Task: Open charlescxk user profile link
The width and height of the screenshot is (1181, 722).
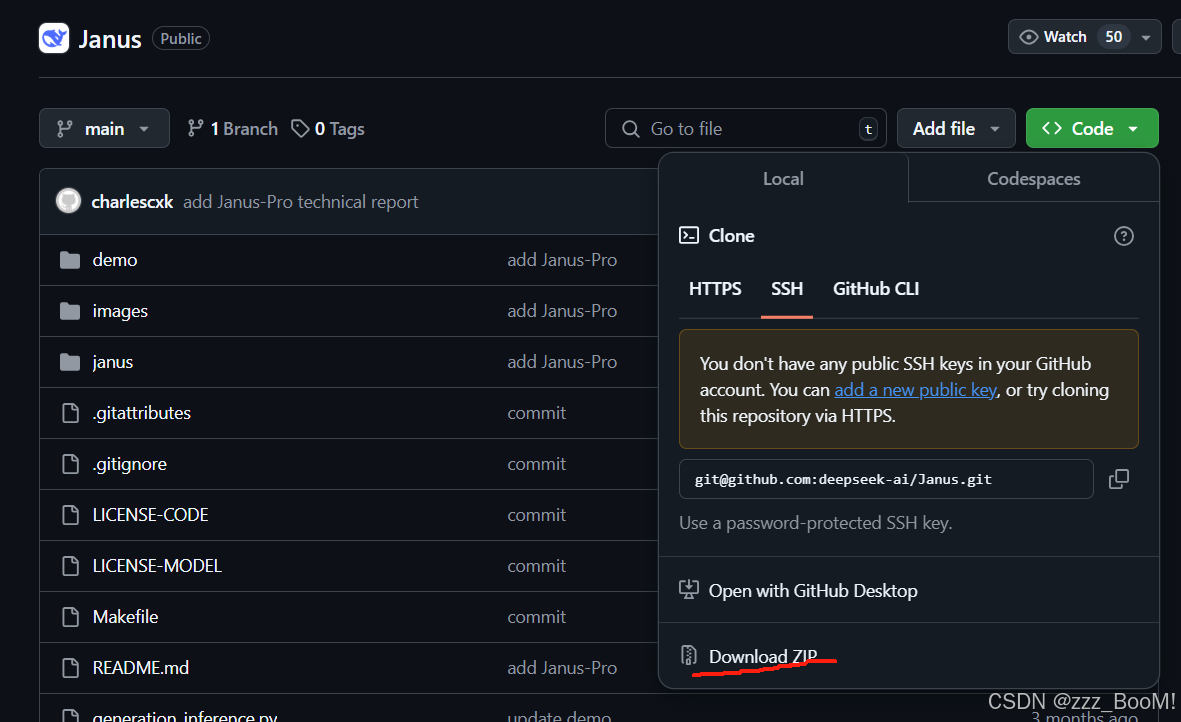Action: 132,202
